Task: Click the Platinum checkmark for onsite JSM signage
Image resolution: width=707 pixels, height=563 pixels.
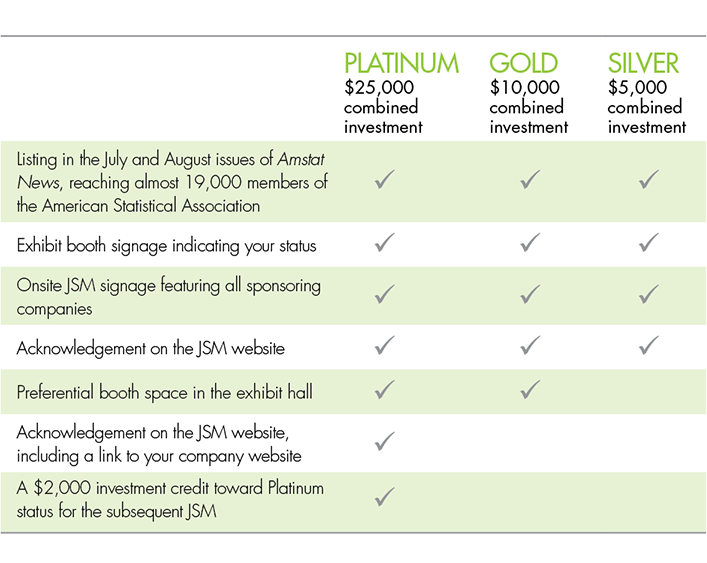Action: coord(384,295)
